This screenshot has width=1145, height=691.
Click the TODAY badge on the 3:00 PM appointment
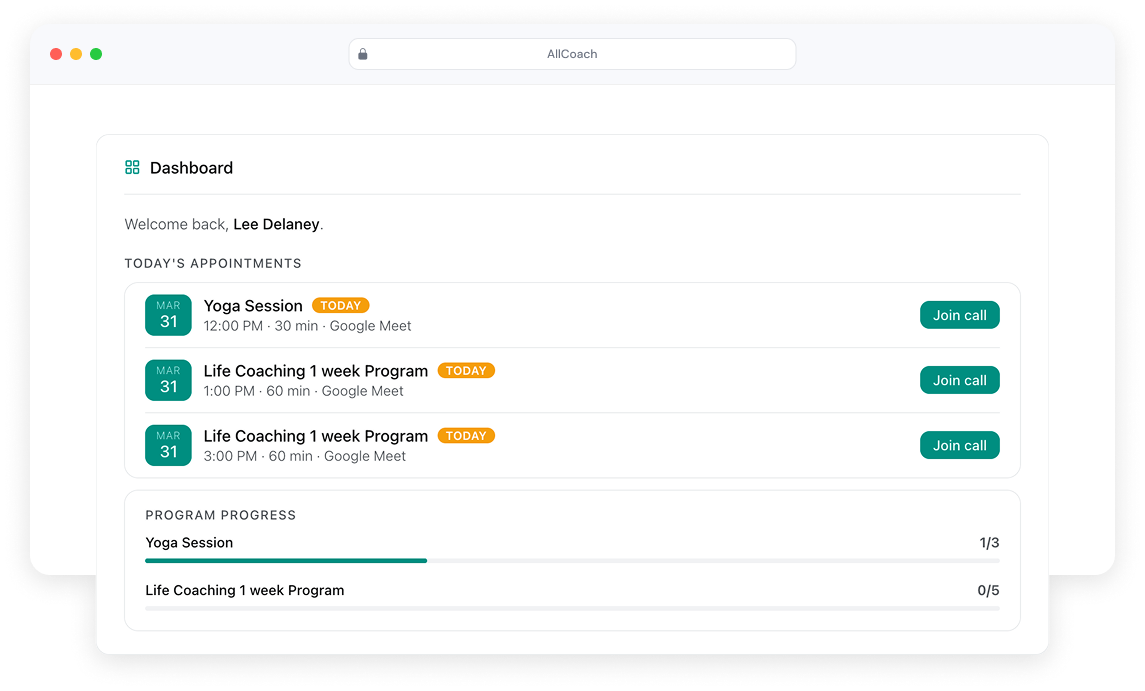[x=466, y=436]
